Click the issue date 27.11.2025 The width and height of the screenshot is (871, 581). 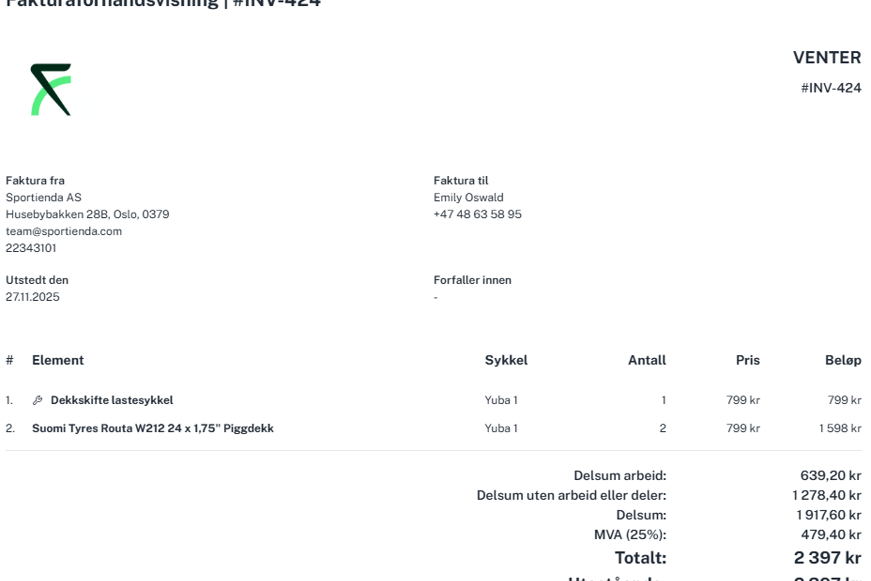32,297
